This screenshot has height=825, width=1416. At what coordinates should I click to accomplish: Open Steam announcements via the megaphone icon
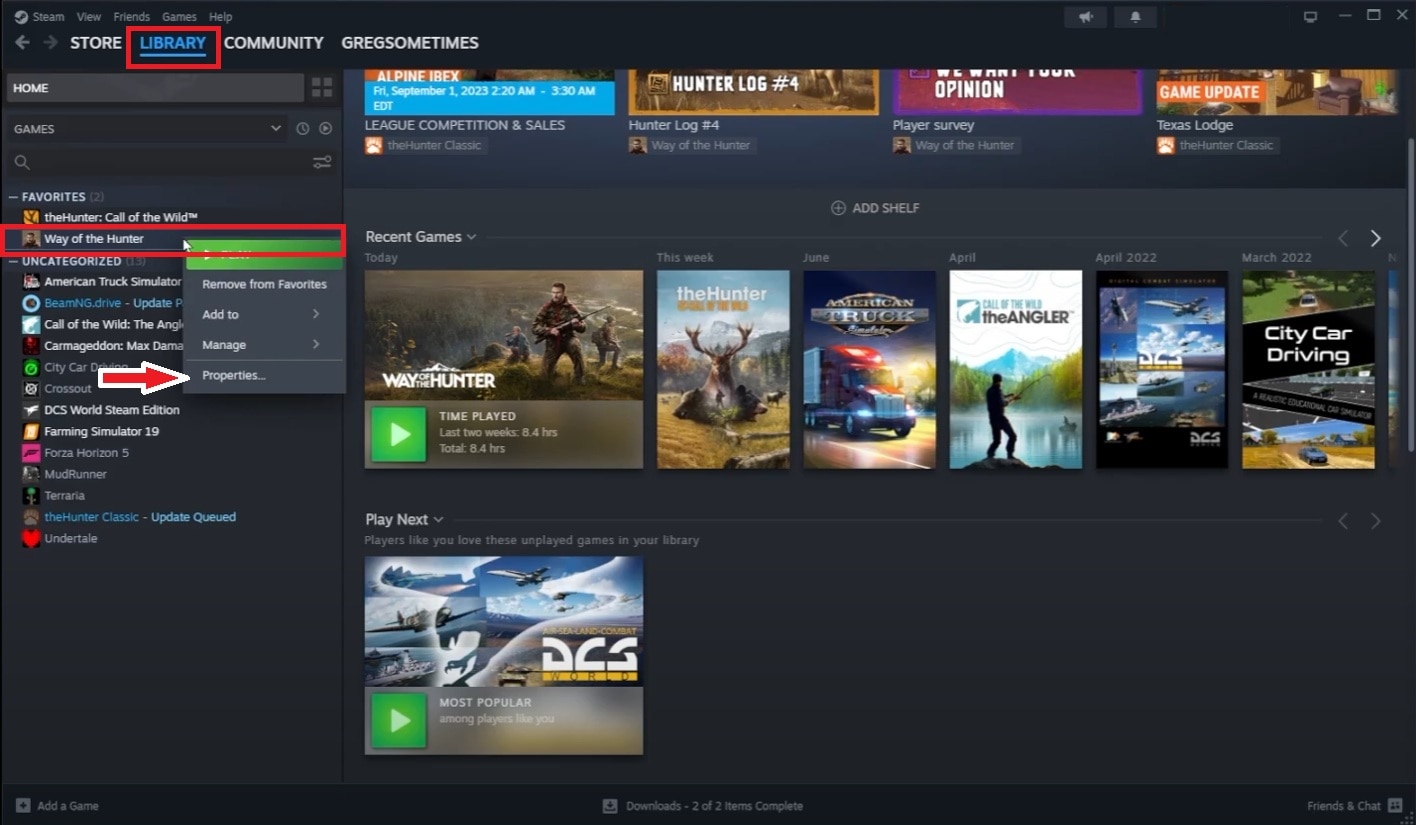[1086, 16]
